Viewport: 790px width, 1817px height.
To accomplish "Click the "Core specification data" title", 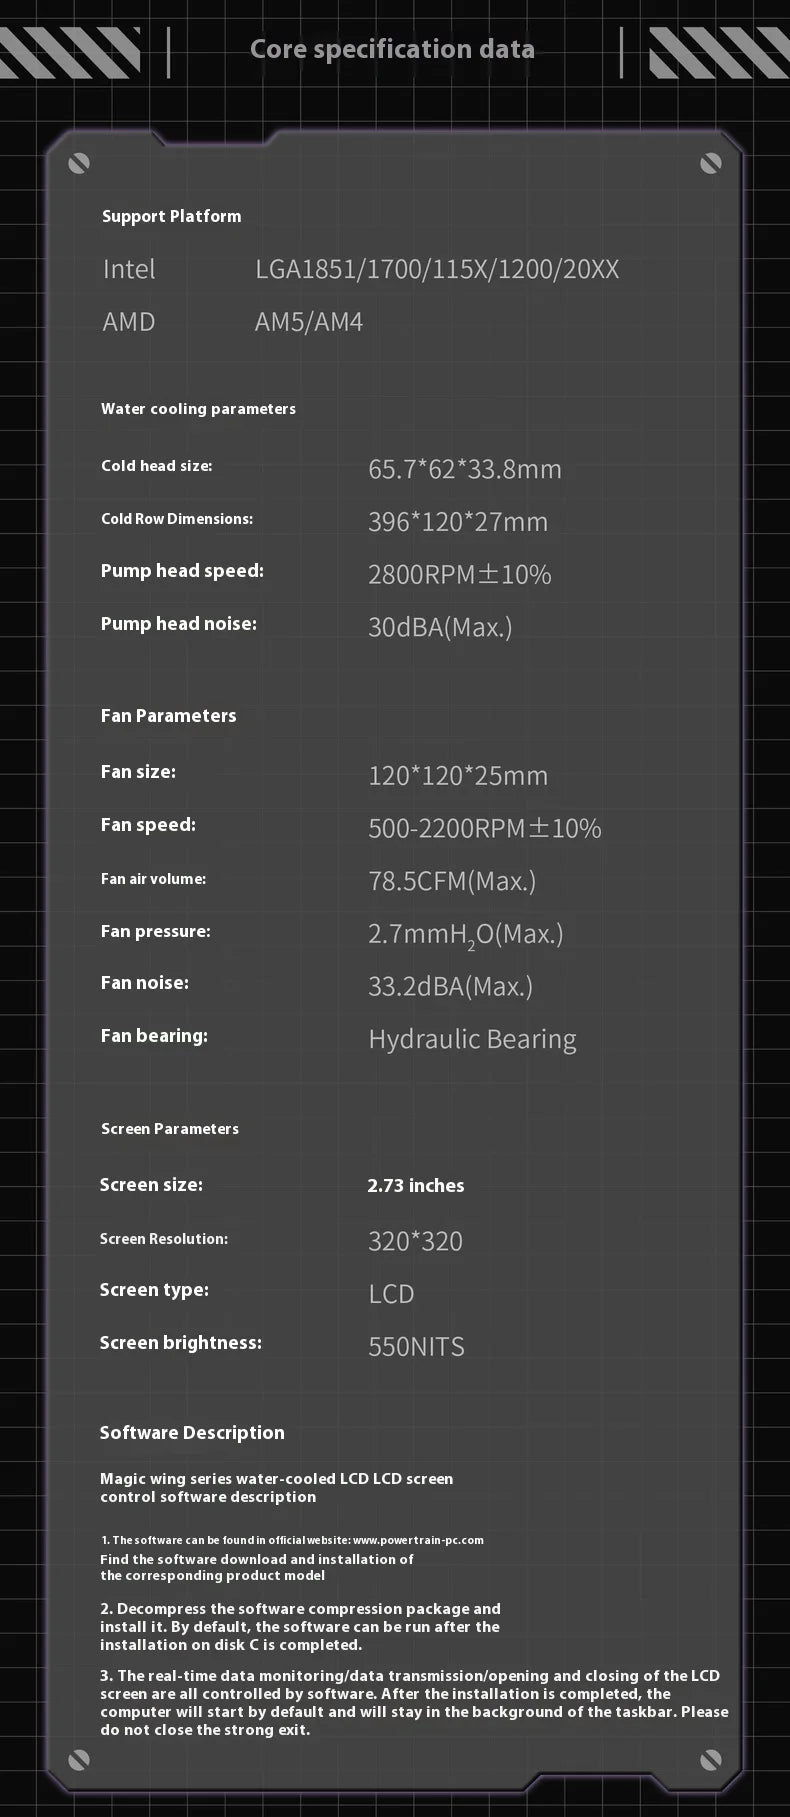I will click(392, 49).
